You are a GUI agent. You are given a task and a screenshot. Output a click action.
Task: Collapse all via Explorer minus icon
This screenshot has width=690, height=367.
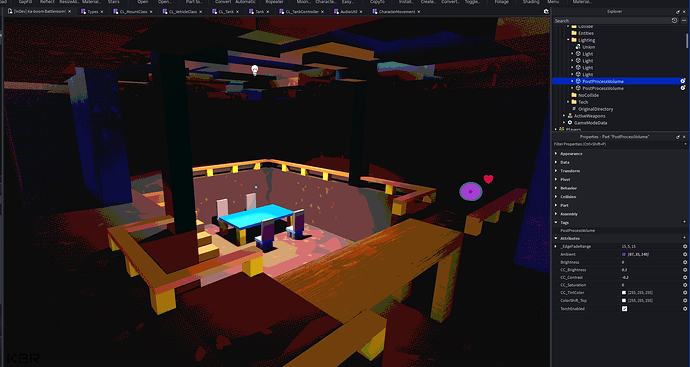(x=684, y=20)
